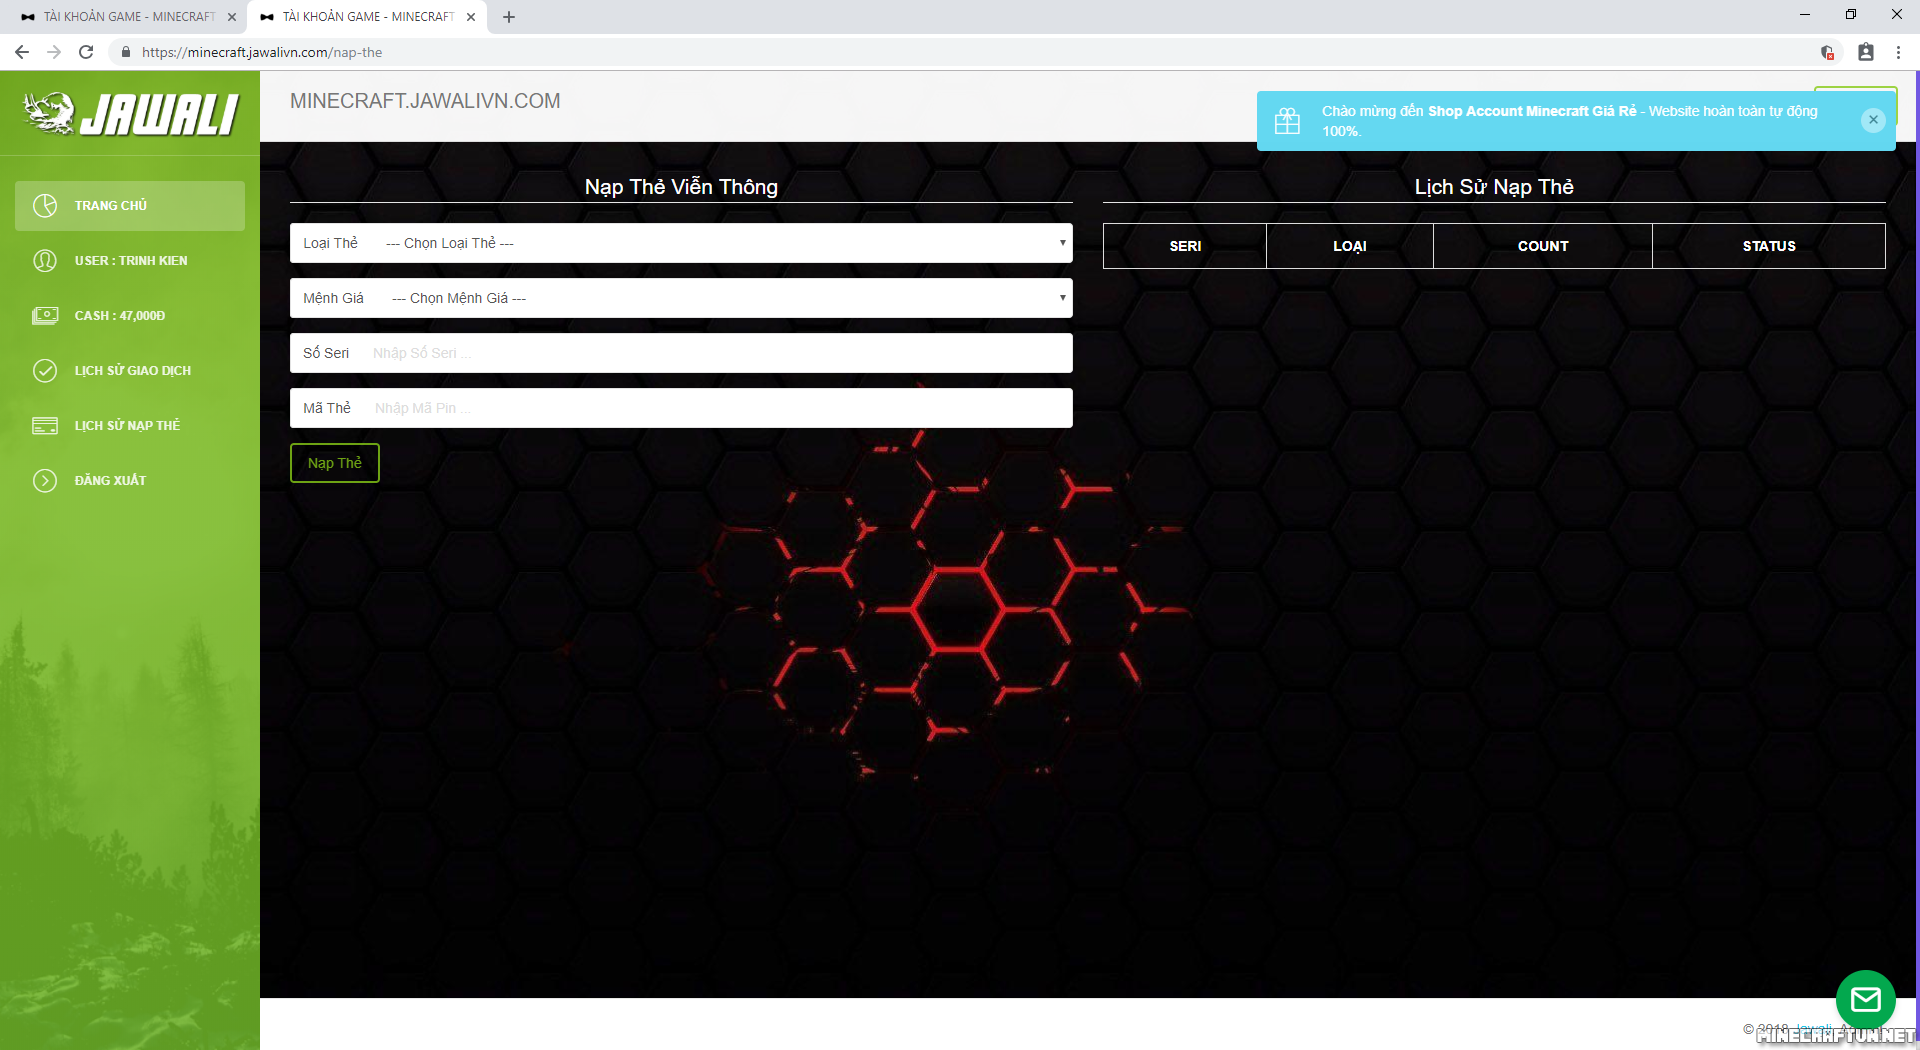Click the gift icon in notification
The image size is (1920, 1050).
coord(1288,121)
